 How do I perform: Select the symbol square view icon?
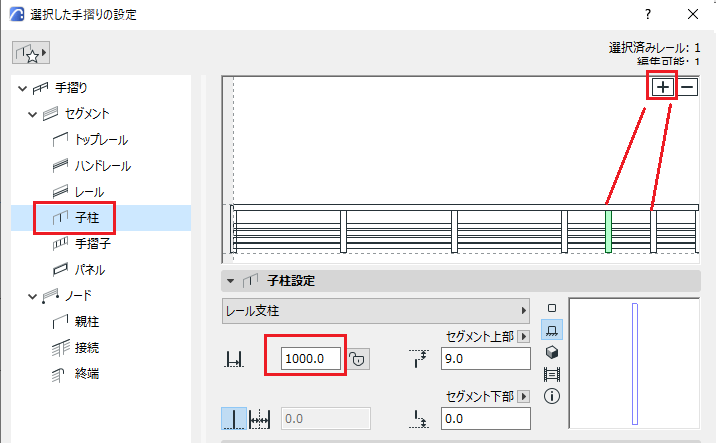(552, 308)
